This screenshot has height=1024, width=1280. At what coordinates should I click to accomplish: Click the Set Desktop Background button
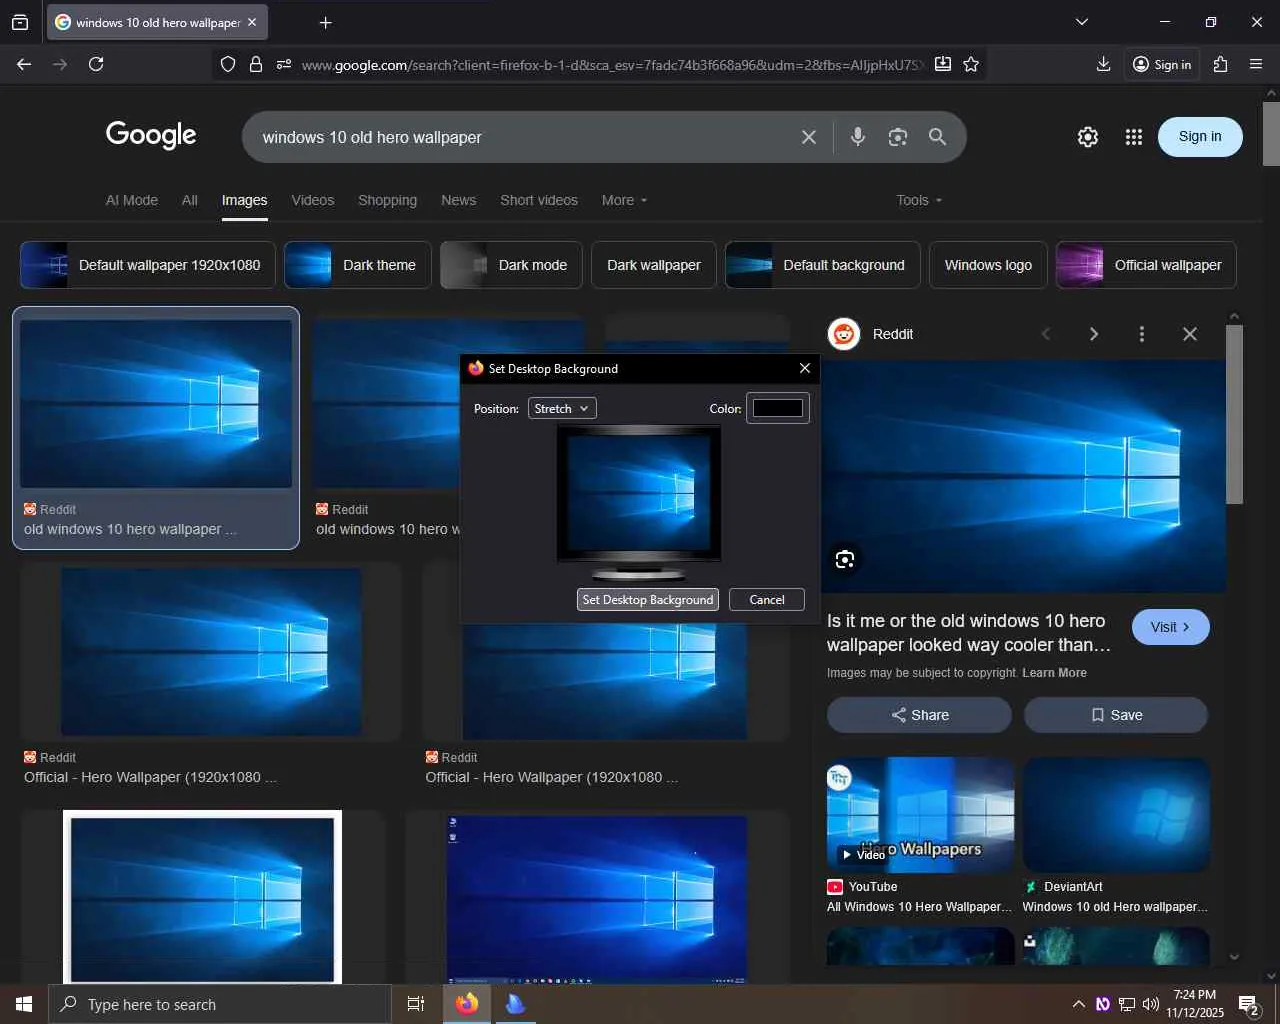tap(648, 600)
